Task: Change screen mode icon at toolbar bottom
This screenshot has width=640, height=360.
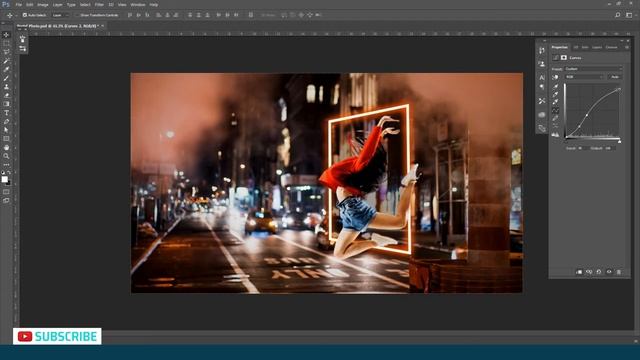Action: pos(6,200)
